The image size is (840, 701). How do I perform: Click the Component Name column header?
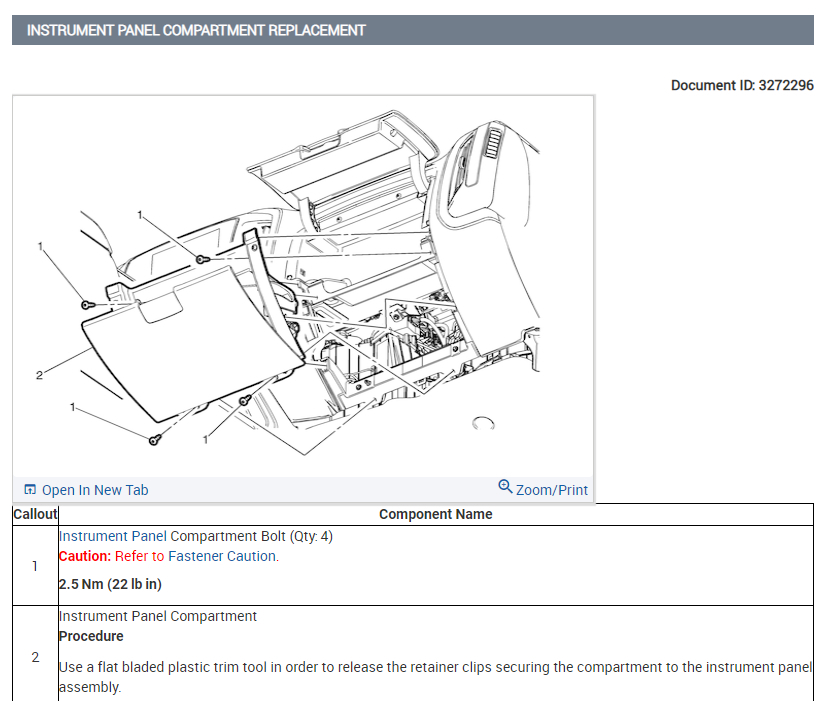(x=436, y=514)
